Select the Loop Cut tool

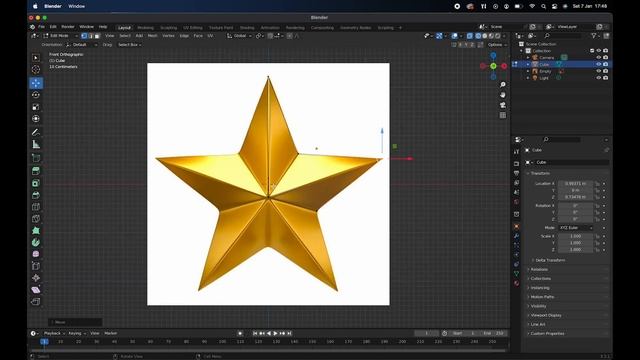pyautogui.click(x=36, y=207)
